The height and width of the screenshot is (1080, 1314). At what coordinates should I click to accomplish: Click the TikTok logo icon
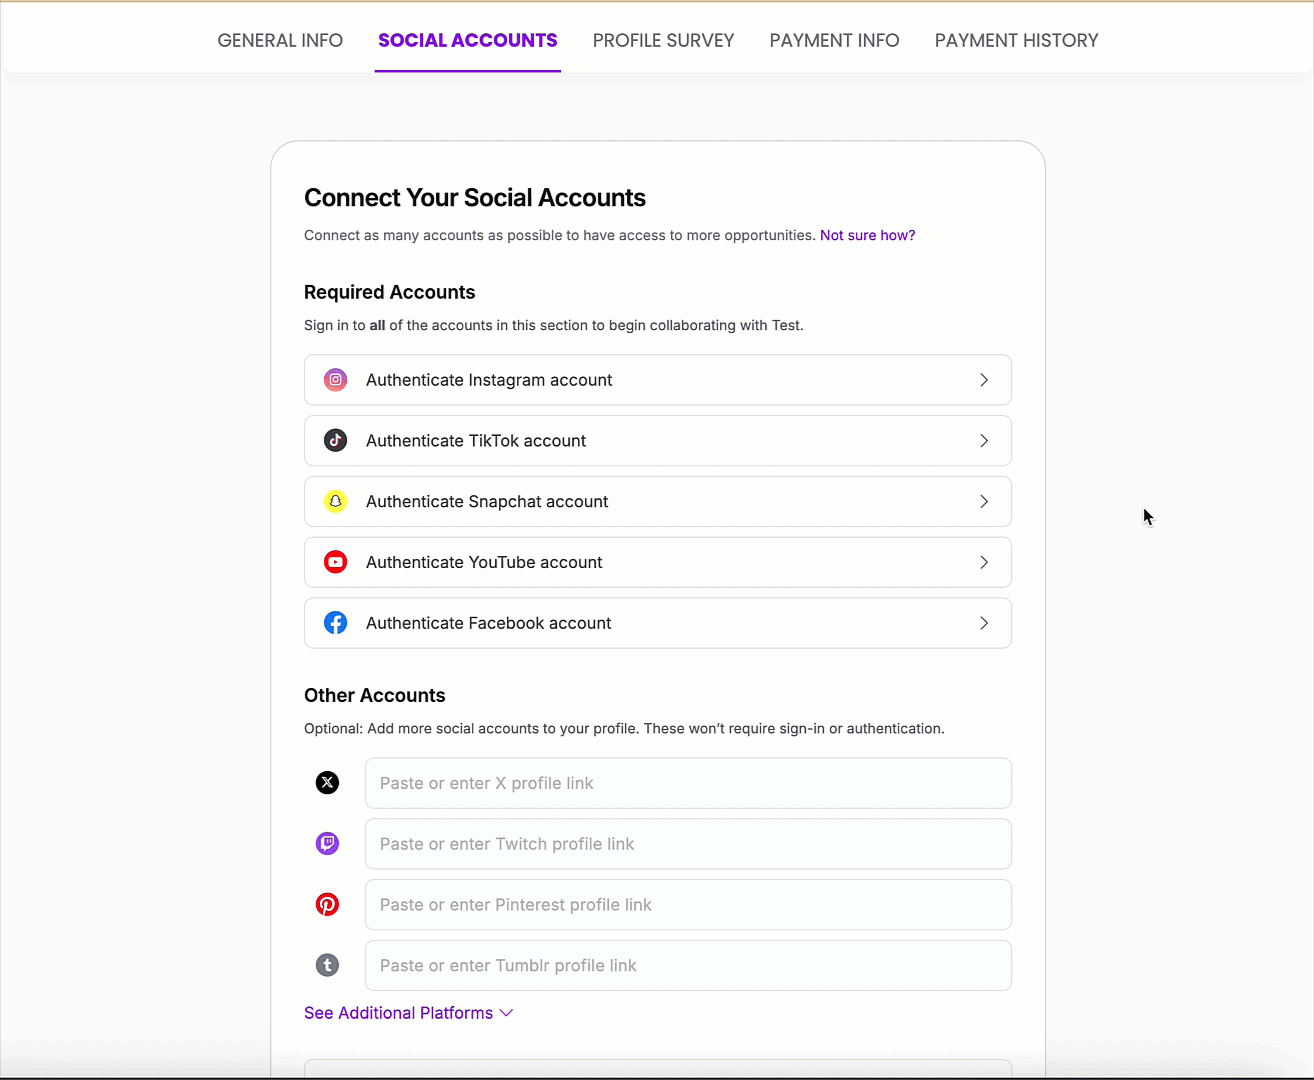[335, 441]
